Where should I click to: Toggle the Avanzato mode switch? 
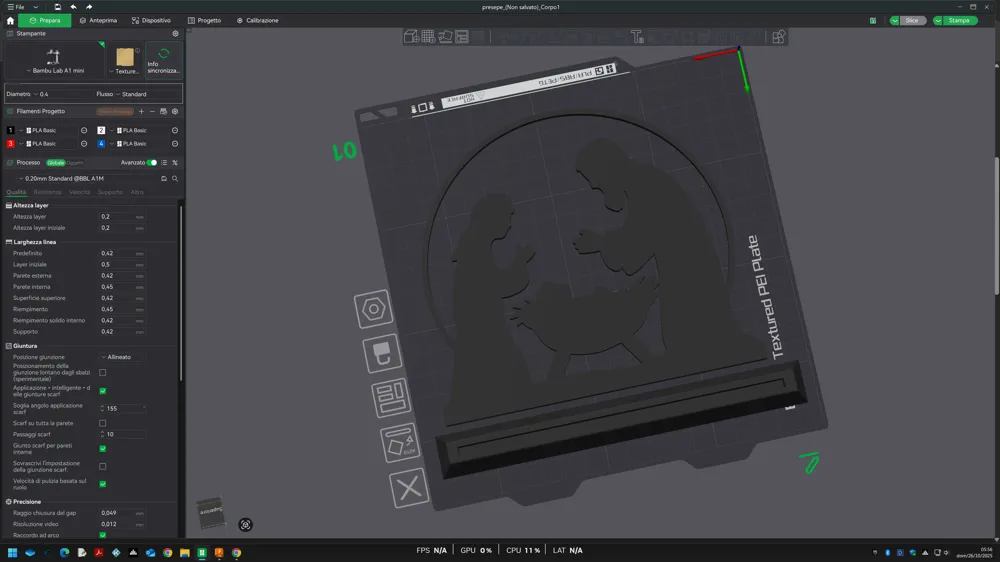pos(152,163)
